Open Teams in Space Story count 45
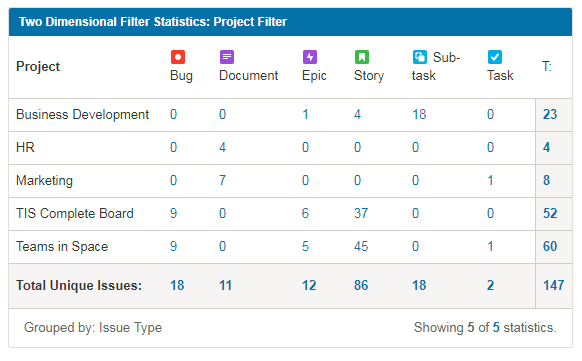 pyautogui.click(x=361, y=246)
